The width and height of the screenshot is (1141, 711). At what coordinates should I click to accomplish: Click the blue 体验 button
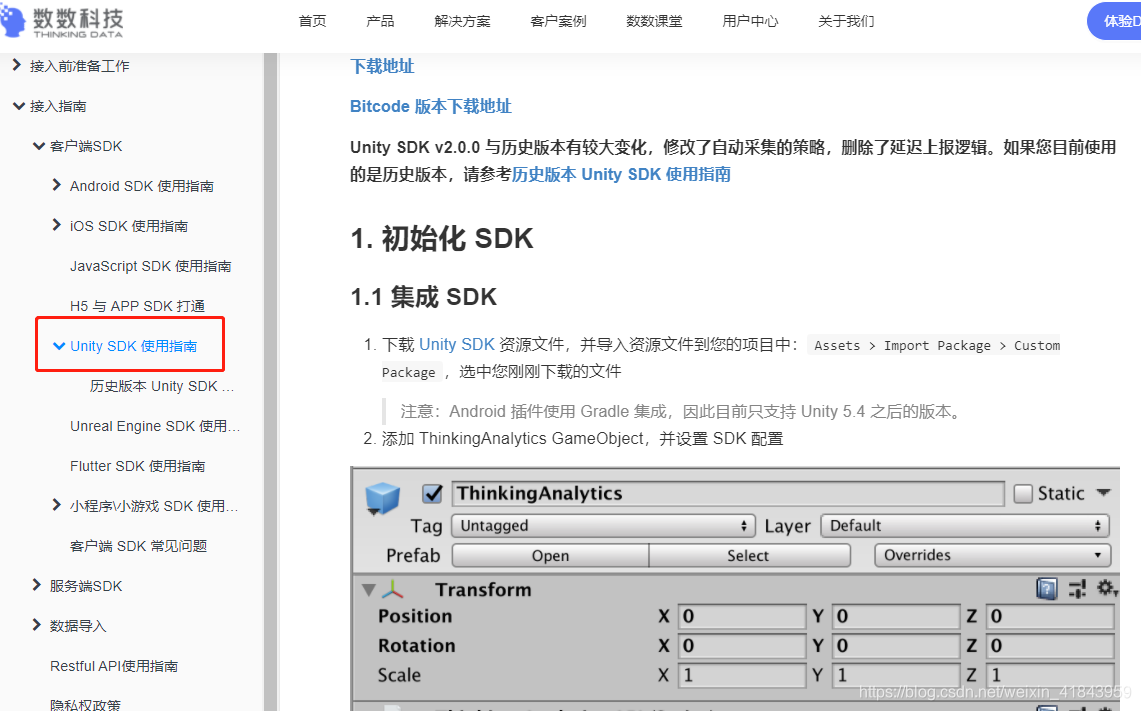tap(1114, 21)
